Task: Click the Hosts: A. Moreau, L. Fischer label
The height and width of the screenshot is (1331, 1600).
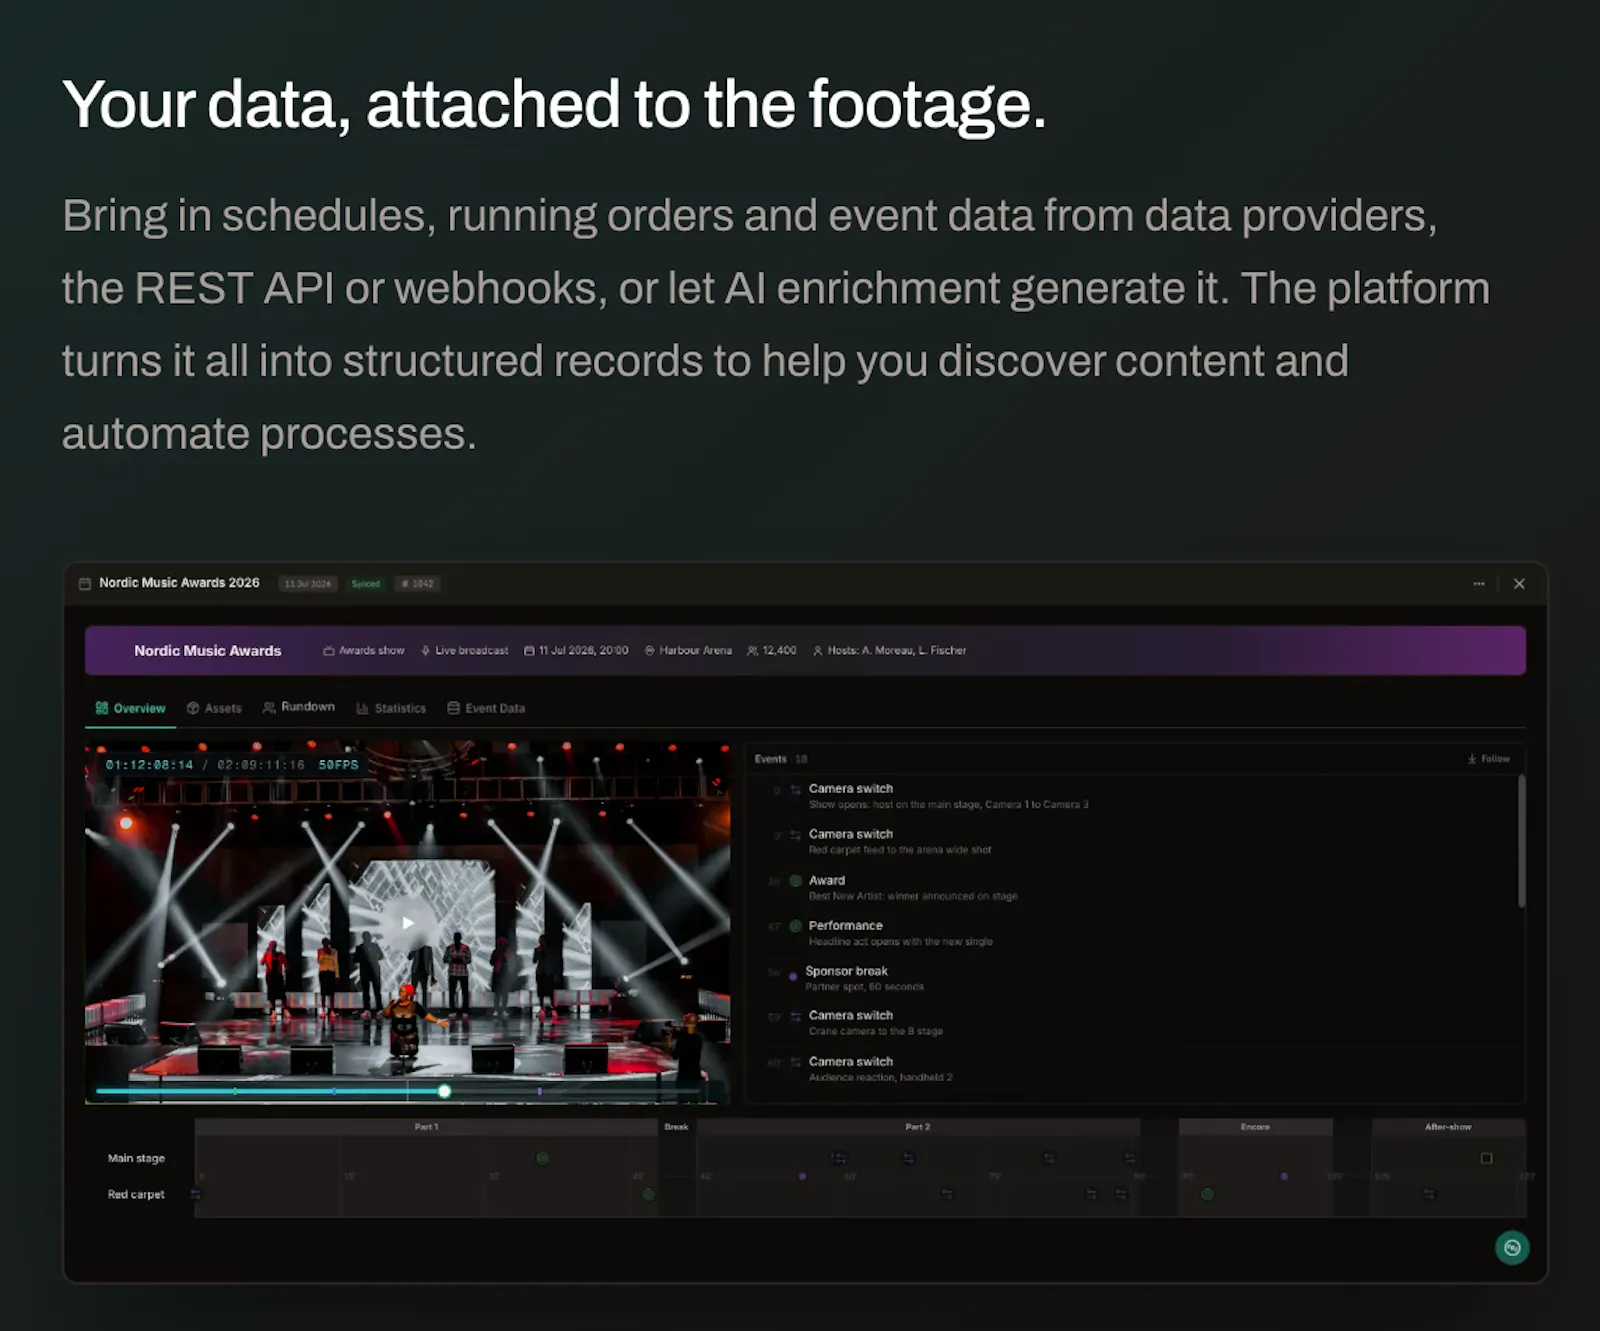Action: [x=890, y=650]
